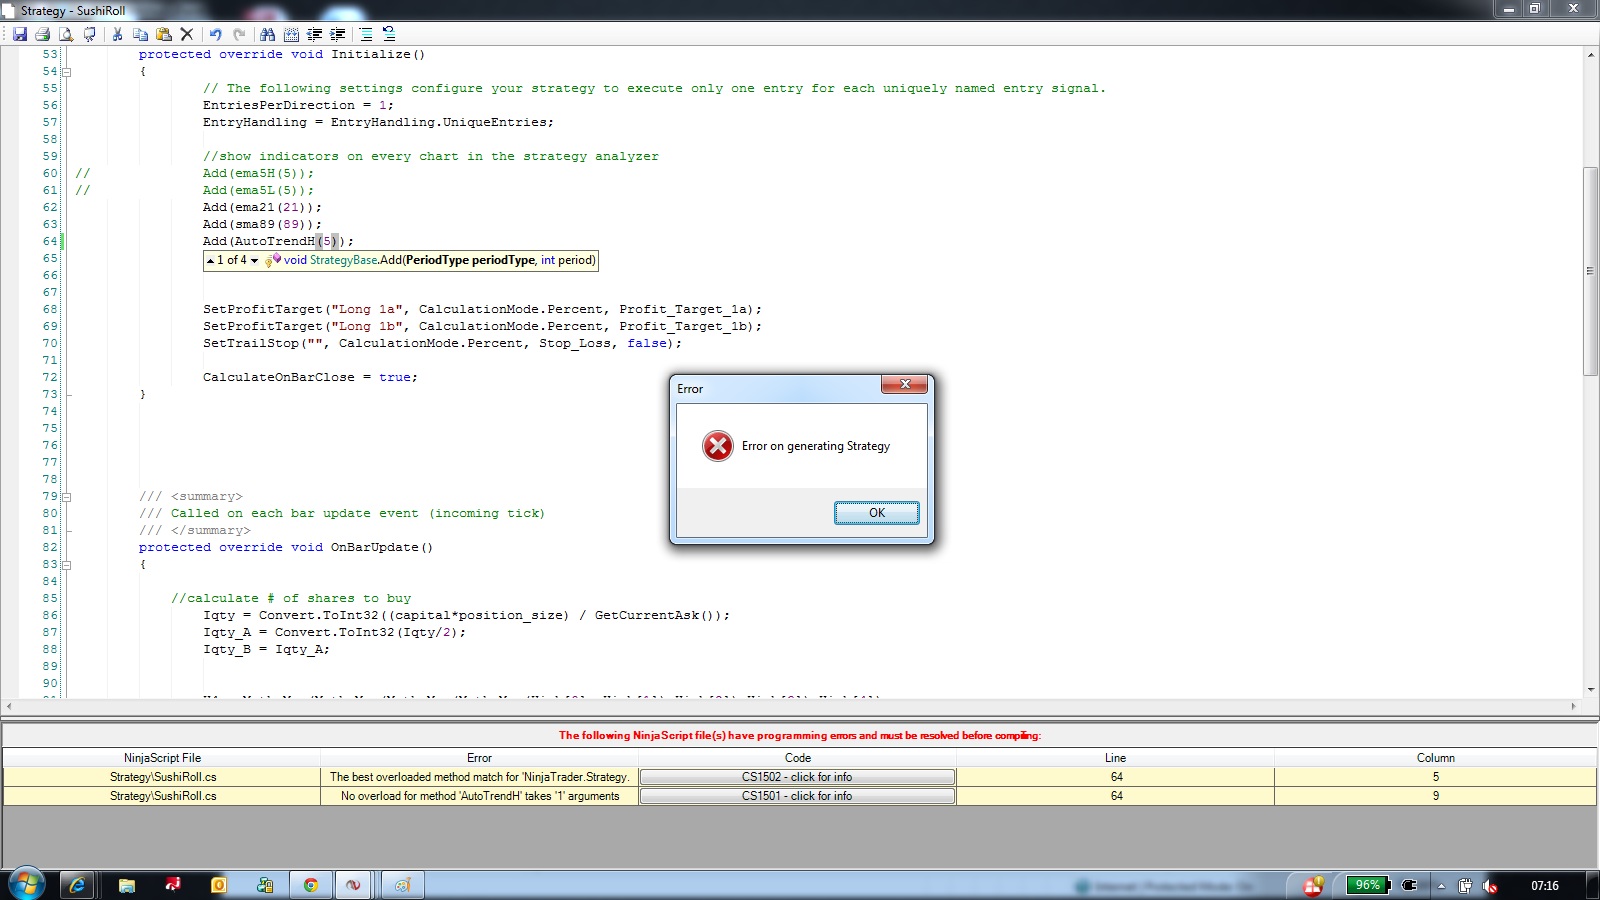Increase indent of selected lines
Viewport: 1600px width, 900px height.
[338, 34]
